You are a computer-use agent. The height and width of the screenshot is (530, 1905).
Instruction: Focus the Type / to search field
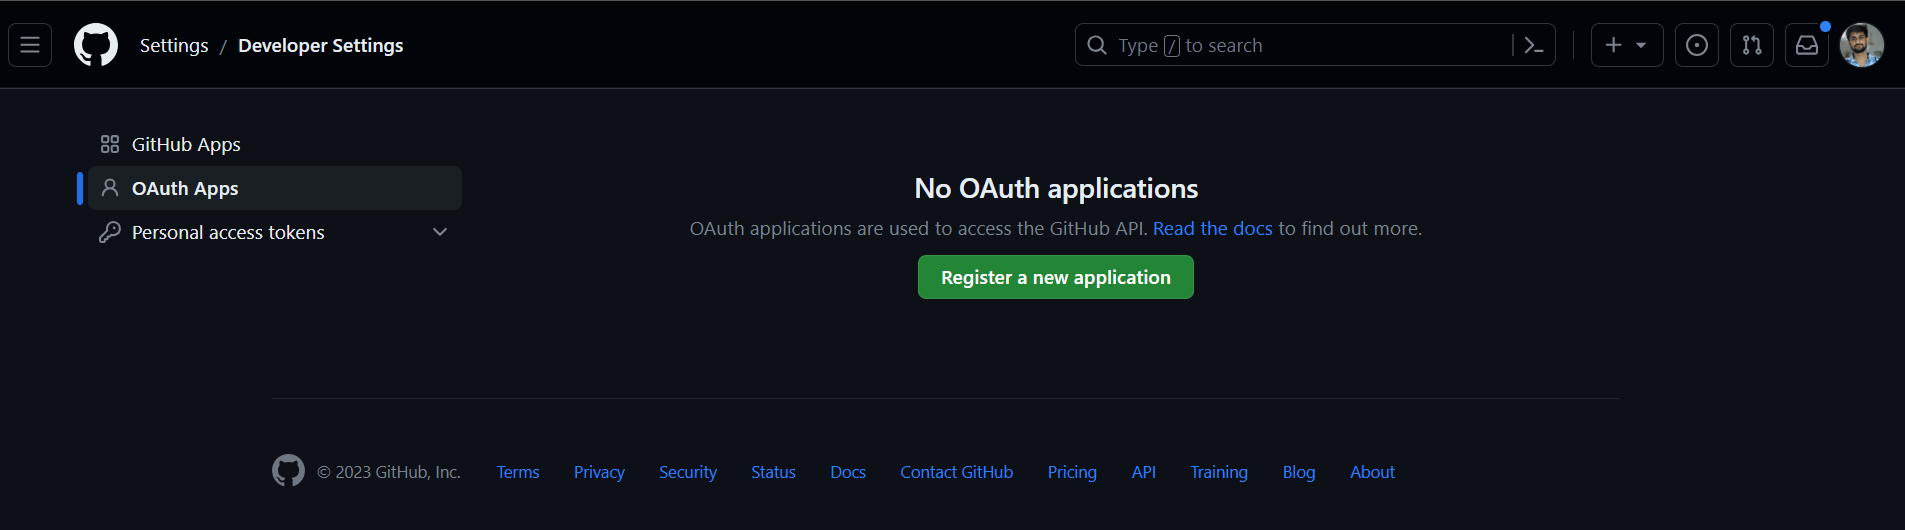pyautogui.click(x=1315, y=45)
